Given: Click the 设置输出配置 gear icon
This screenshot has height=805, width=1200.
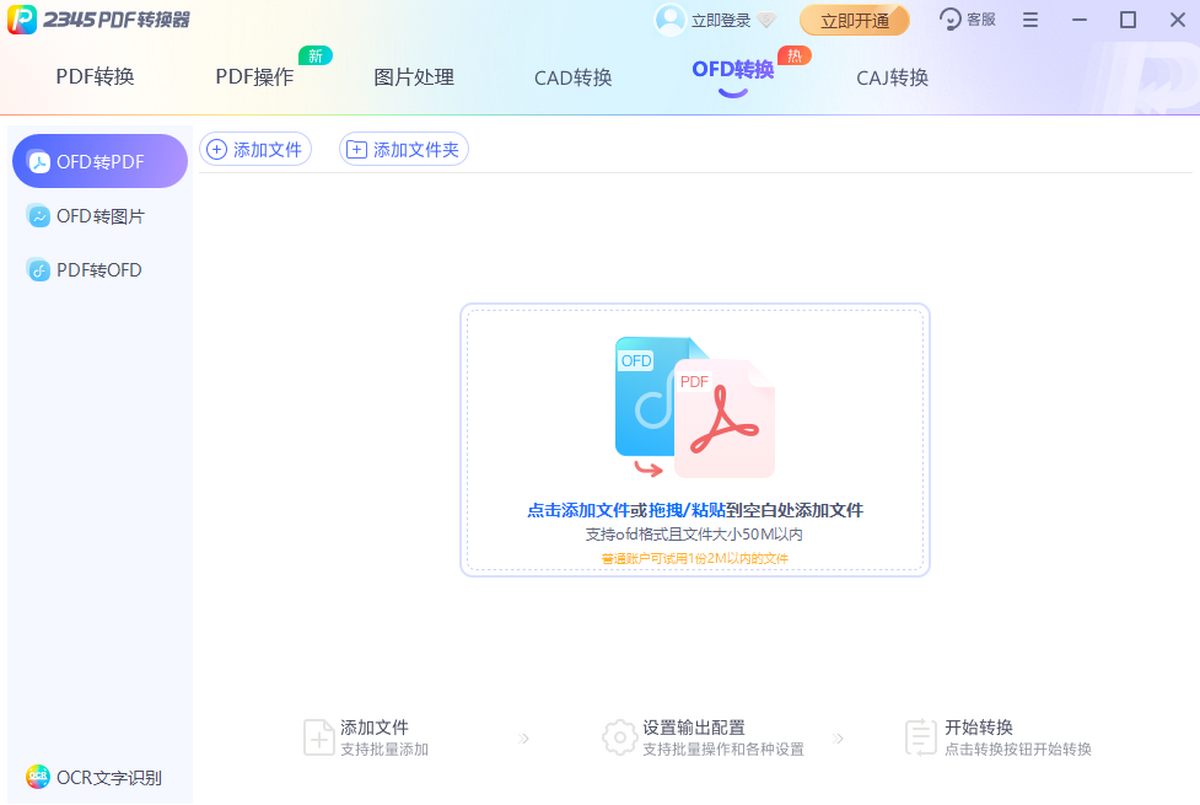Looking at the screenshot, I should click(620, 738).
